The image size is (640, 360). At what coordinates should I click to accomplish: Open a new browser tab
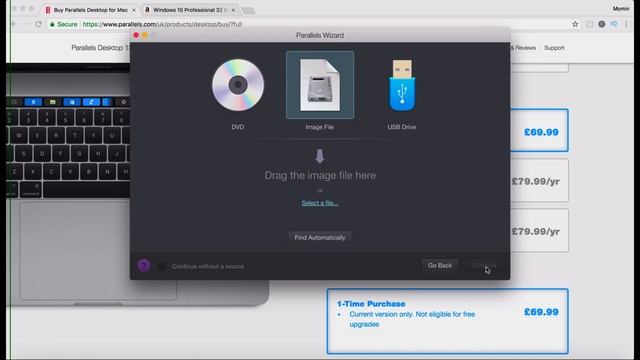(248, 10)
